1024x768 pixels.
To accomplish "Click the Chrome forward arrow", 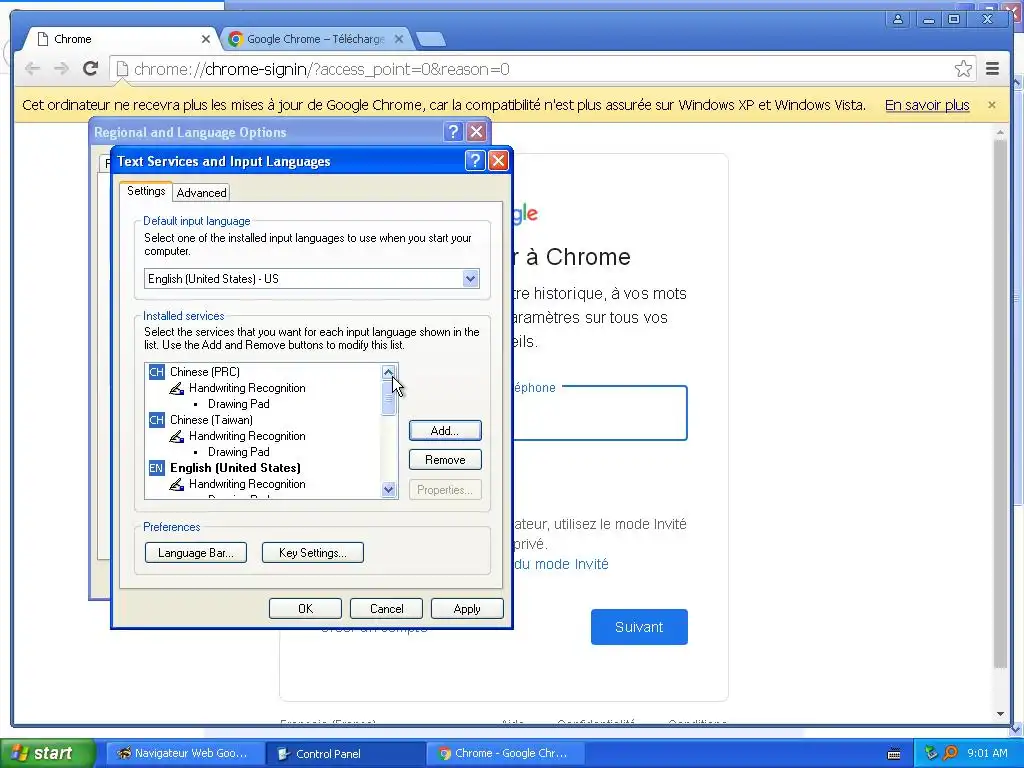I will click(x=61, y=69).
